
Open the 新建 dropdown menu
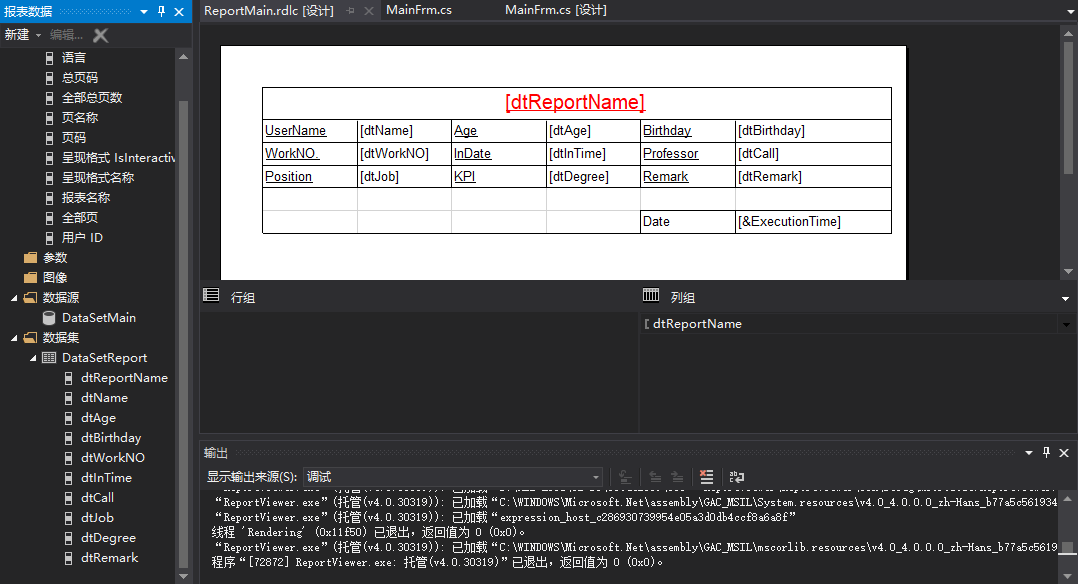tap(38, 35)
